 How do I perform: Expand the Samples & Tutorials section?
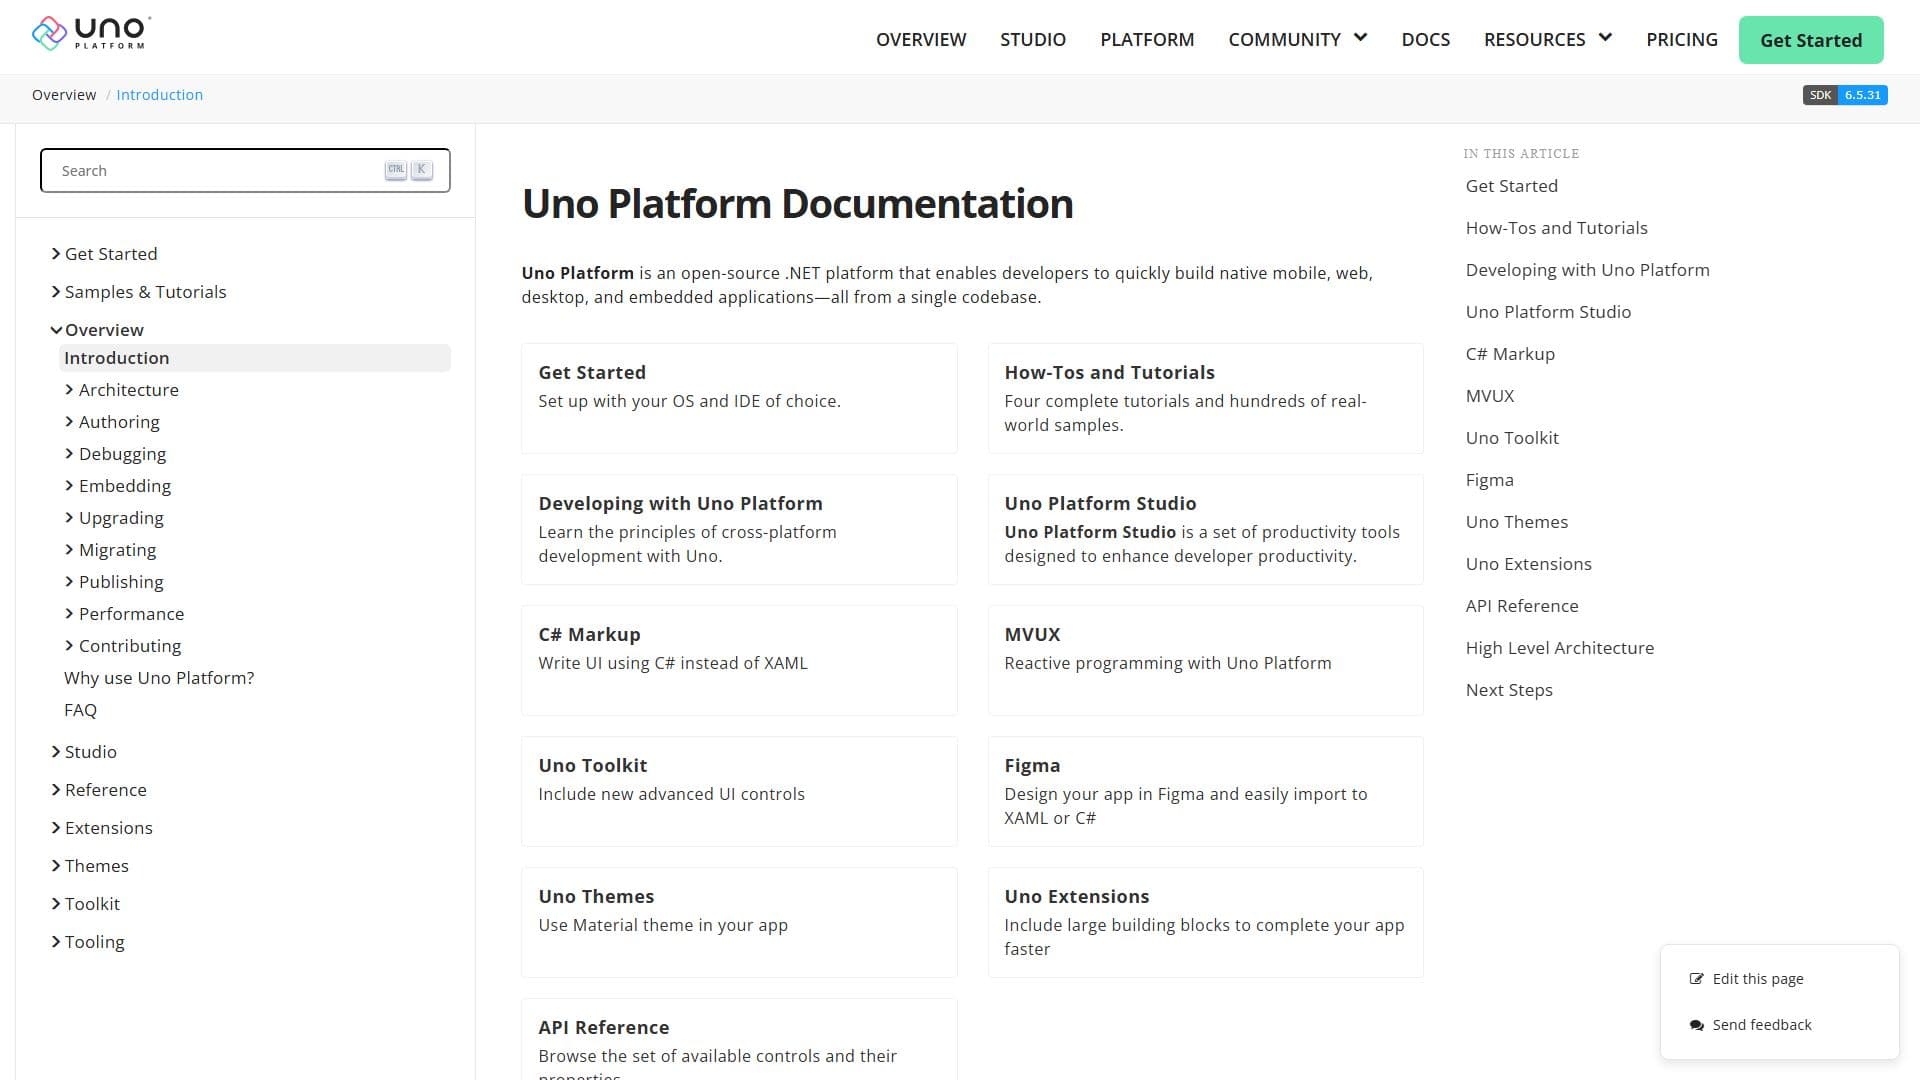56,292
